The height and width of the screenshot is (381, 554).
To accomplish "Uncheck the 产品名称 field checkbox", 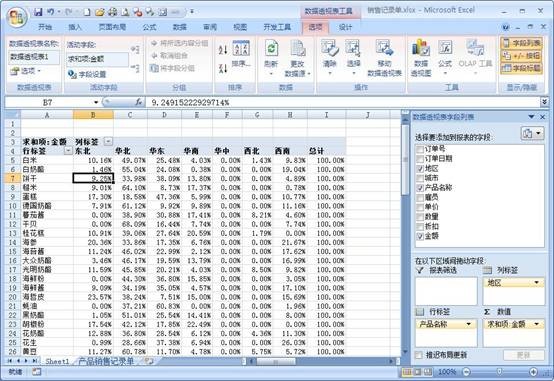I will 420,188.
